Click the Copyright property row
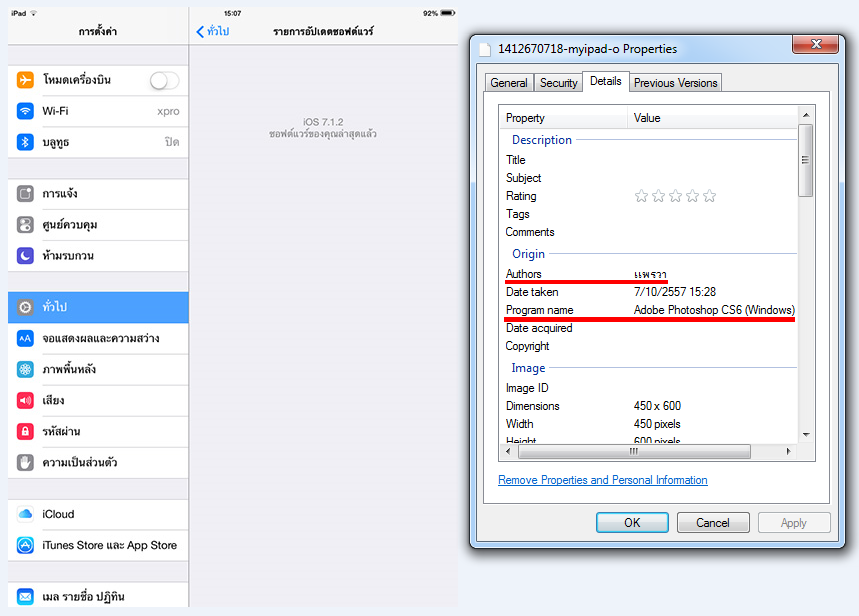The image size is (859, 616). click(x=649, y=346)
